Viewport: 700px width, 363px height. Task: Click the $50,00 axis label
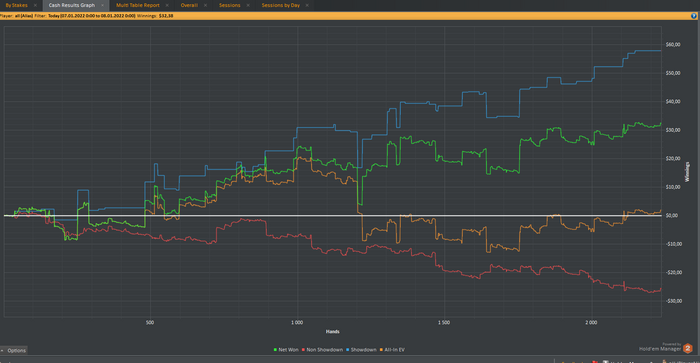click(673, 73)
